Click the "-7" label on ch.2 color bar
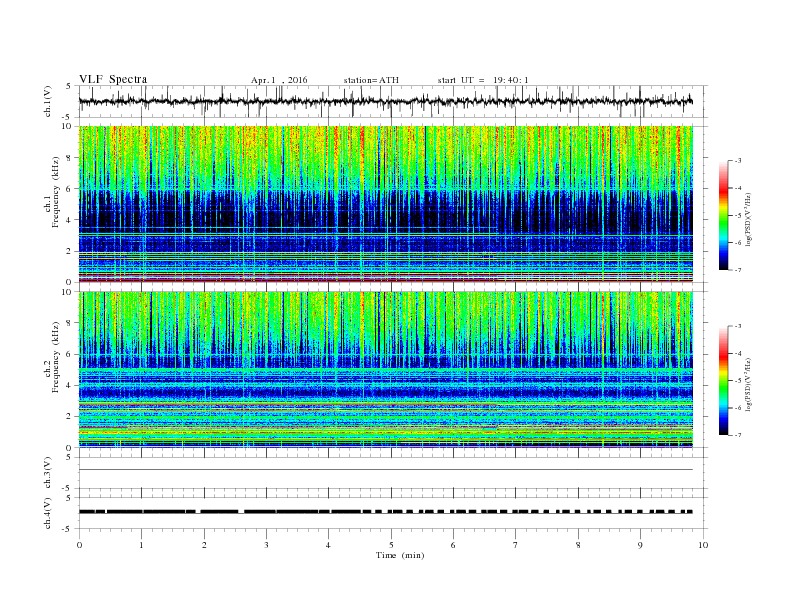 pos(738,435)
